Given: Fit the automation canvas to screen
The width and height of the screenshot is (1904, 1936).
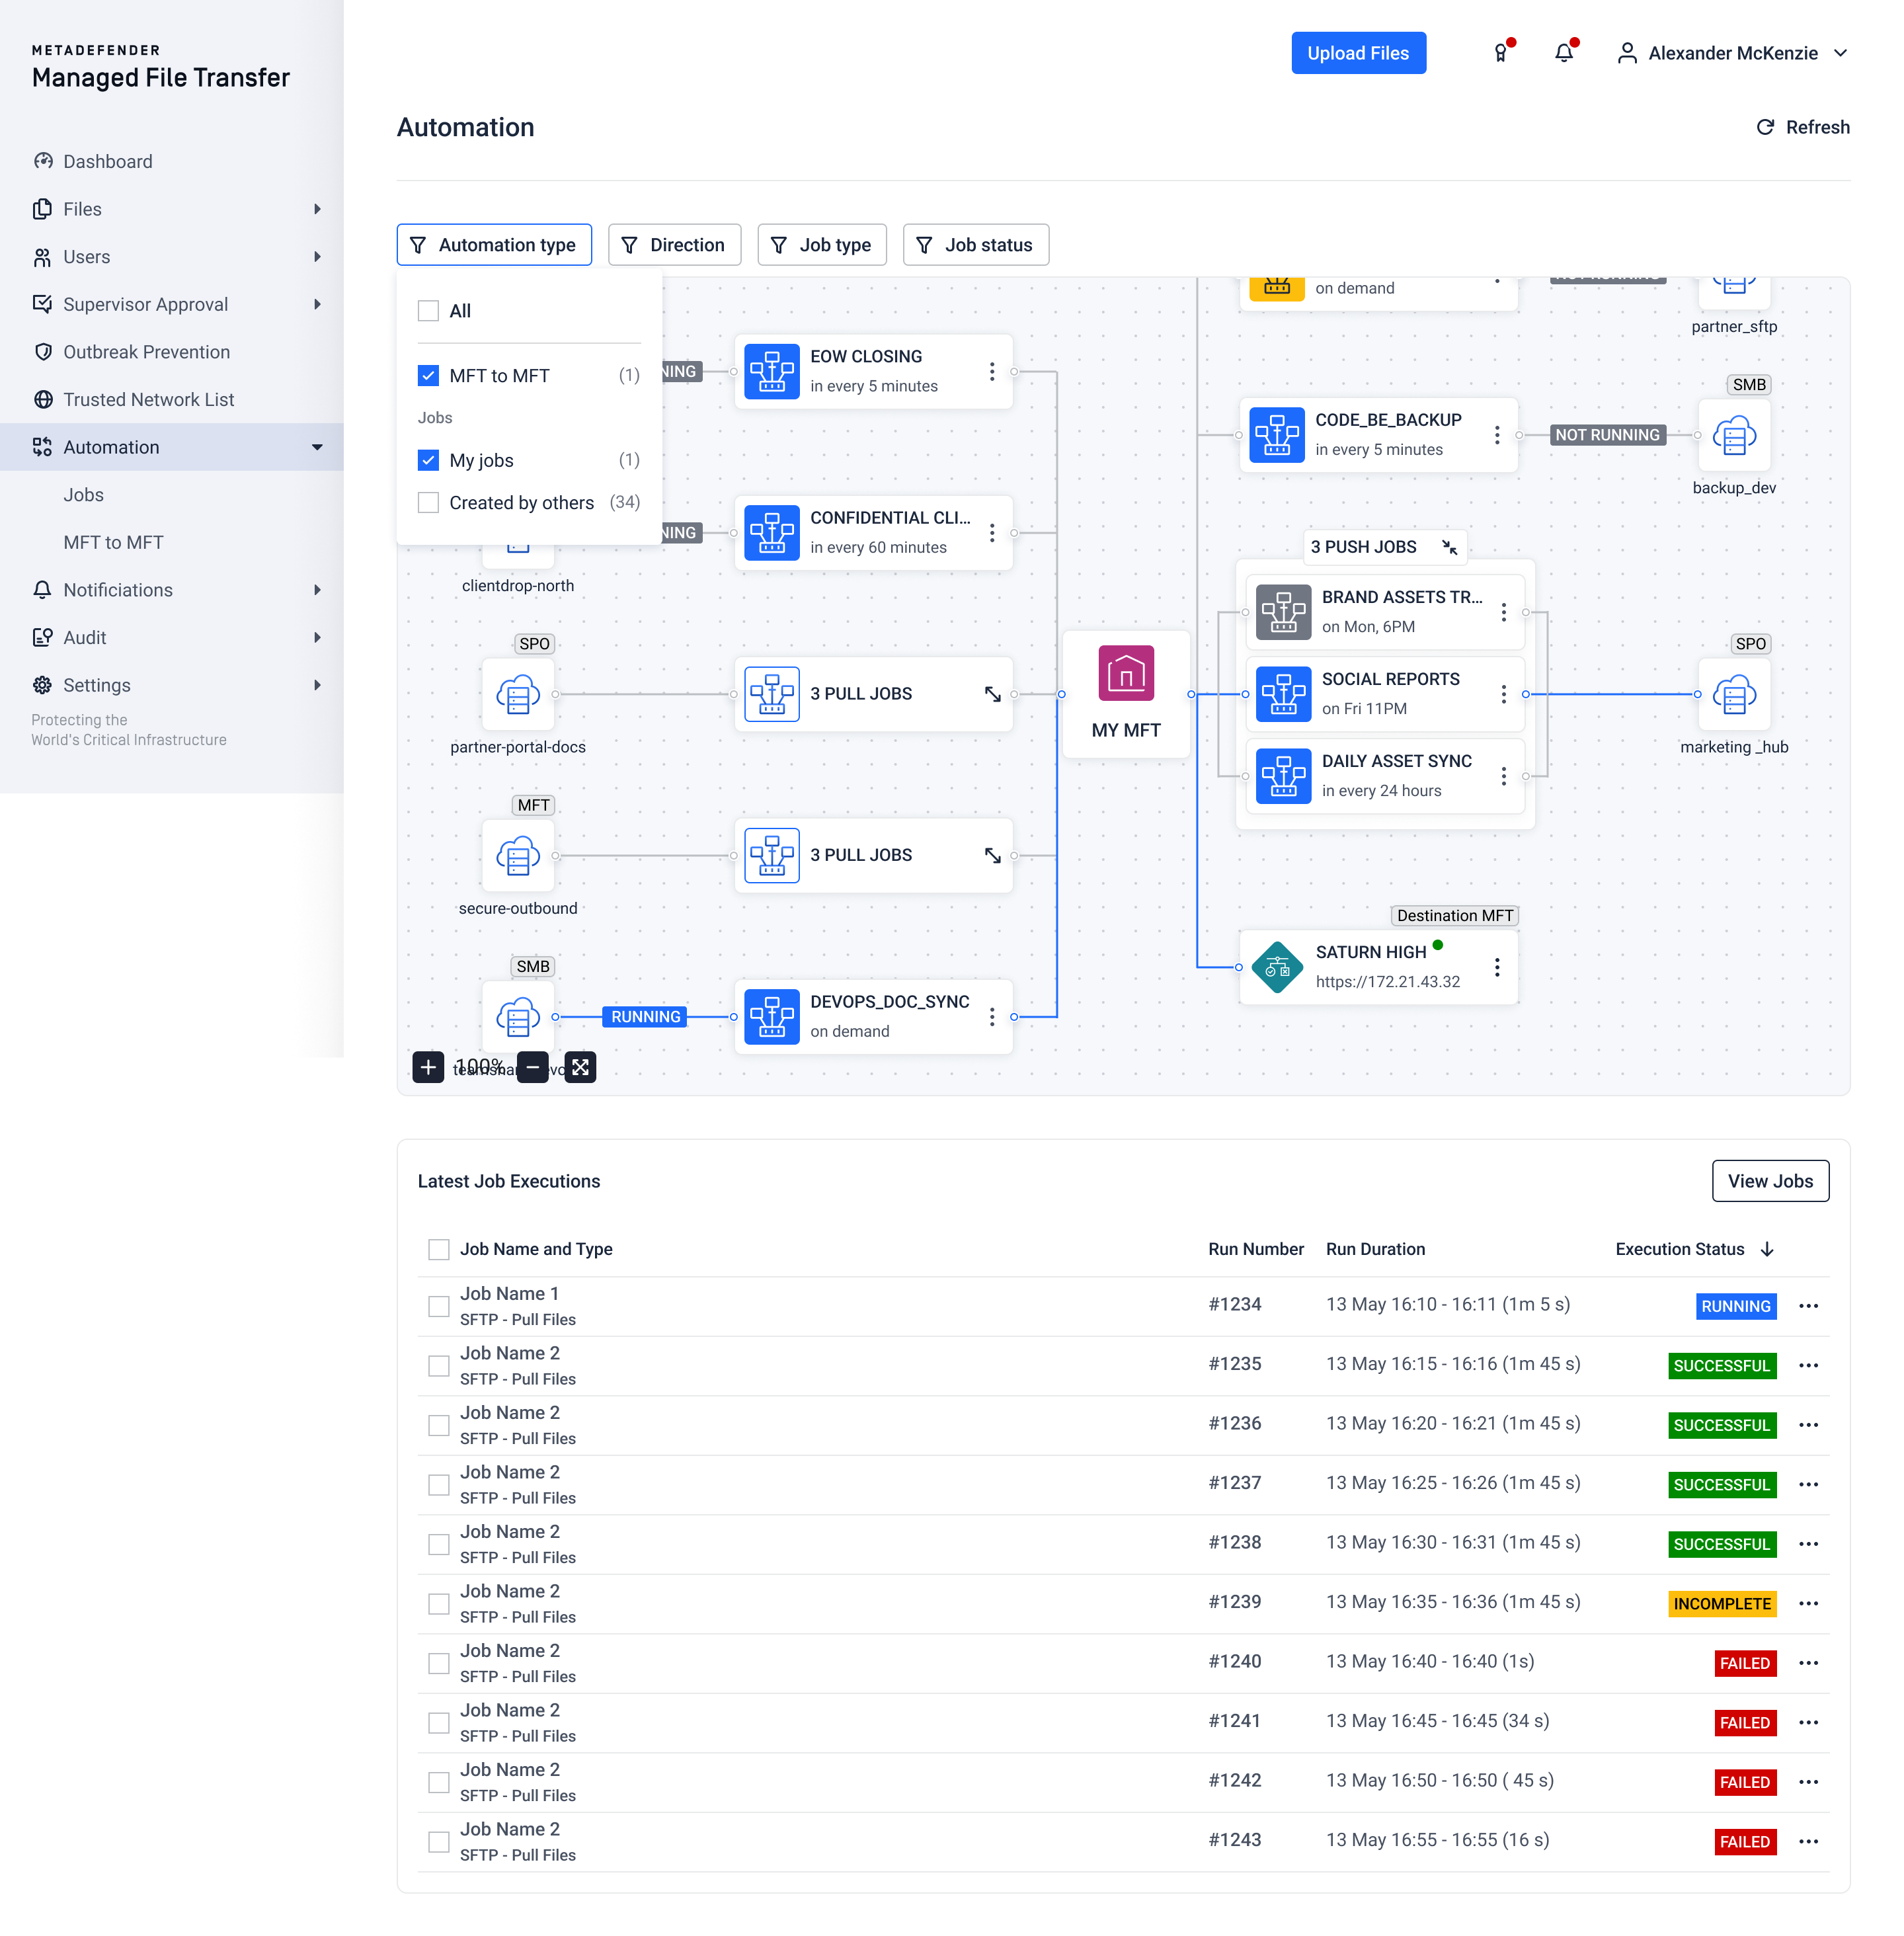Looking at the screenshot, I should [580, 1067].
